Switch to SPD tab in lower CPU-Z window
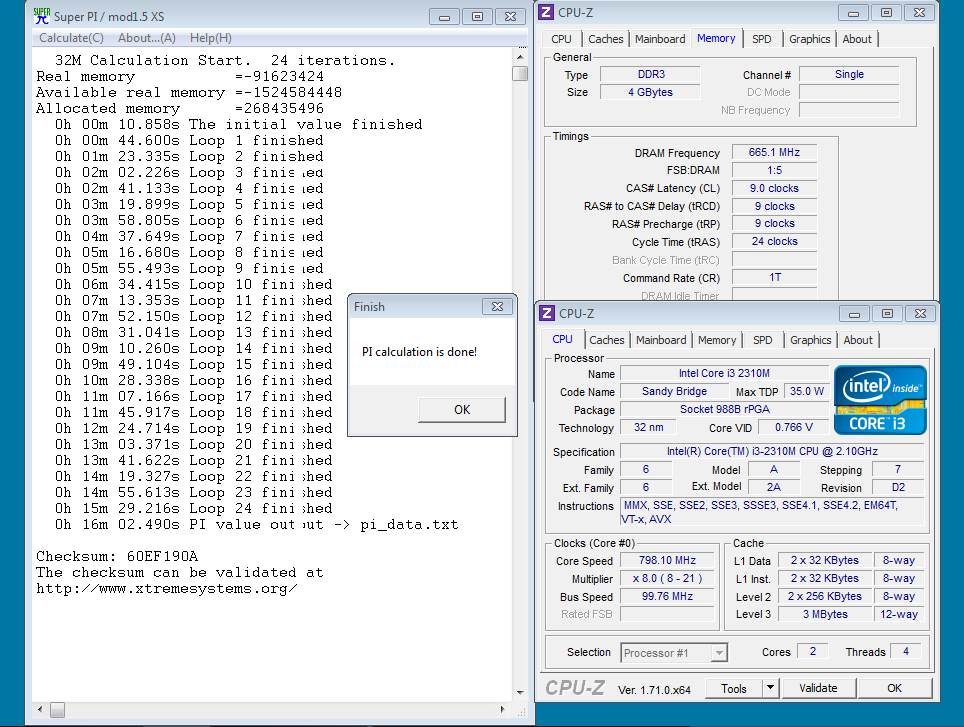 [763, 340]
